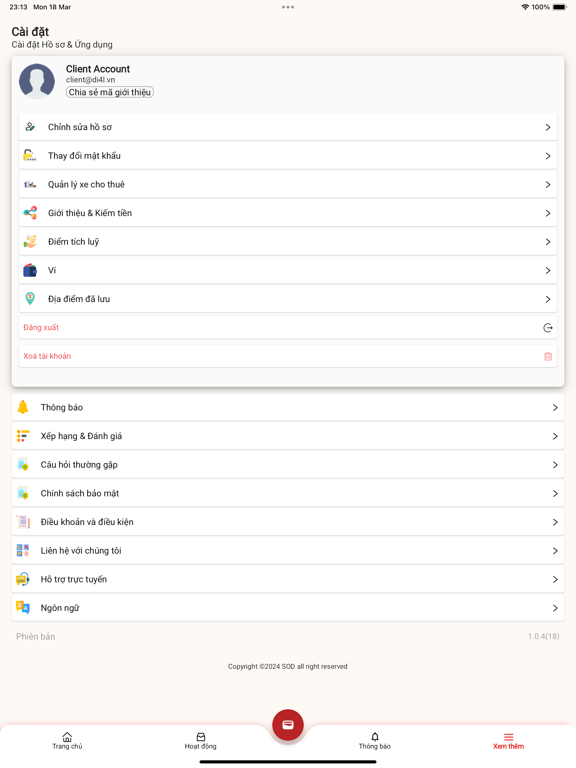This screenshot has width=576, height=768.
Task: Click the trash icon beside Xoá tài khoản
Action: tap(548, 357)
